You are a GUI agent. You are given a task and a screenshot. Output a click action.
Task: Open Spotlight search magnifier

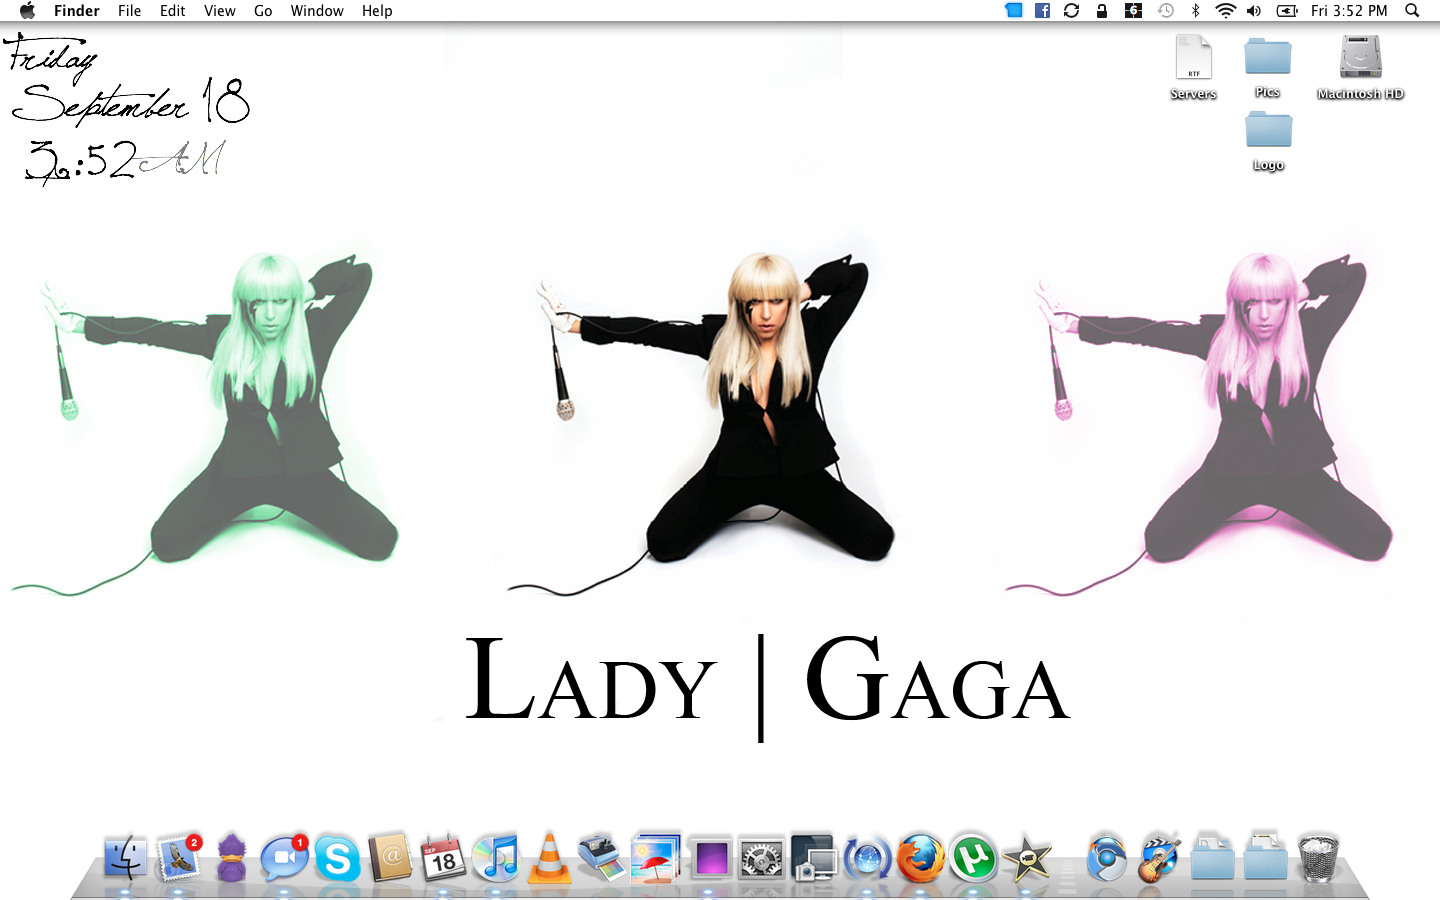tap(1412, 11)
